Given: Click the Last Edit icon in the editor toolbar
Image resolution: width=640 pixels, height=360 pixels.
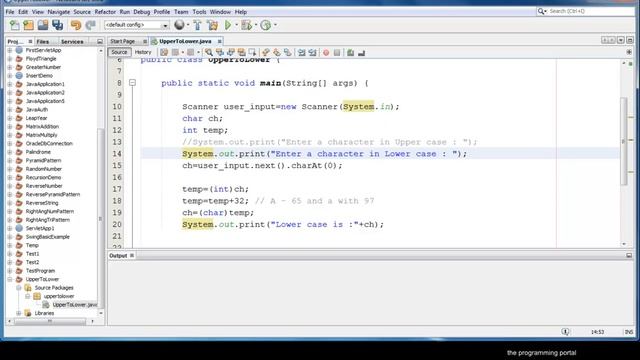Looking at the screenshot, I should (x=164, y=52).
